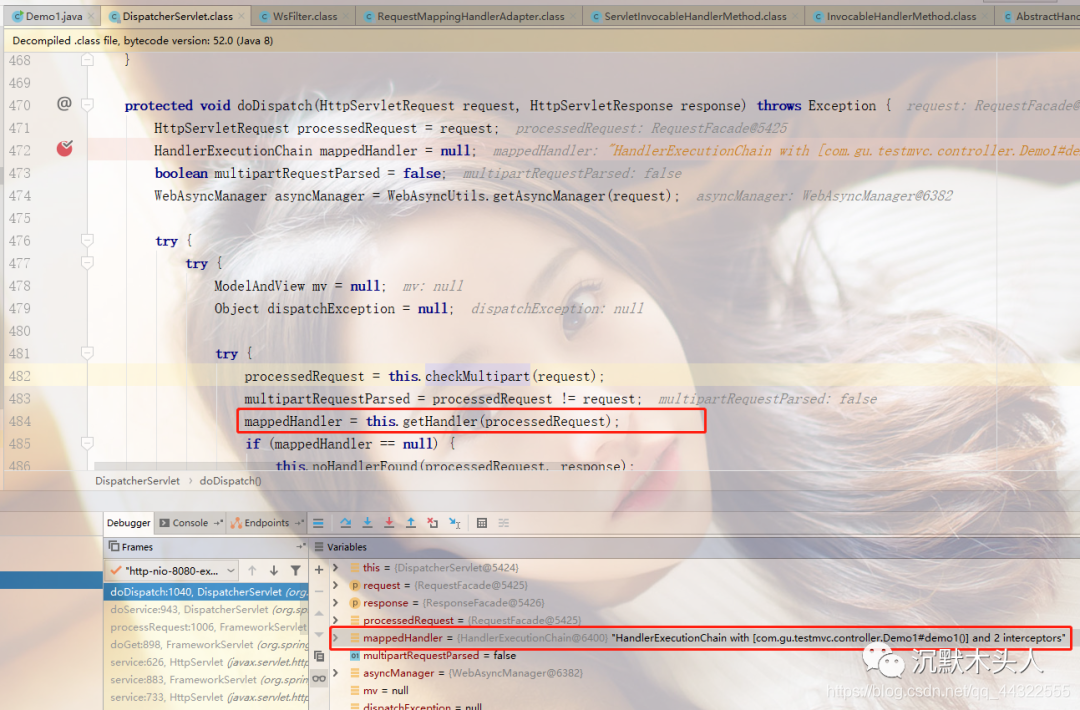Expand the 'asyncManager' variable node
The width and height of the screenshot is (1080, 710).
coord(335,673)
